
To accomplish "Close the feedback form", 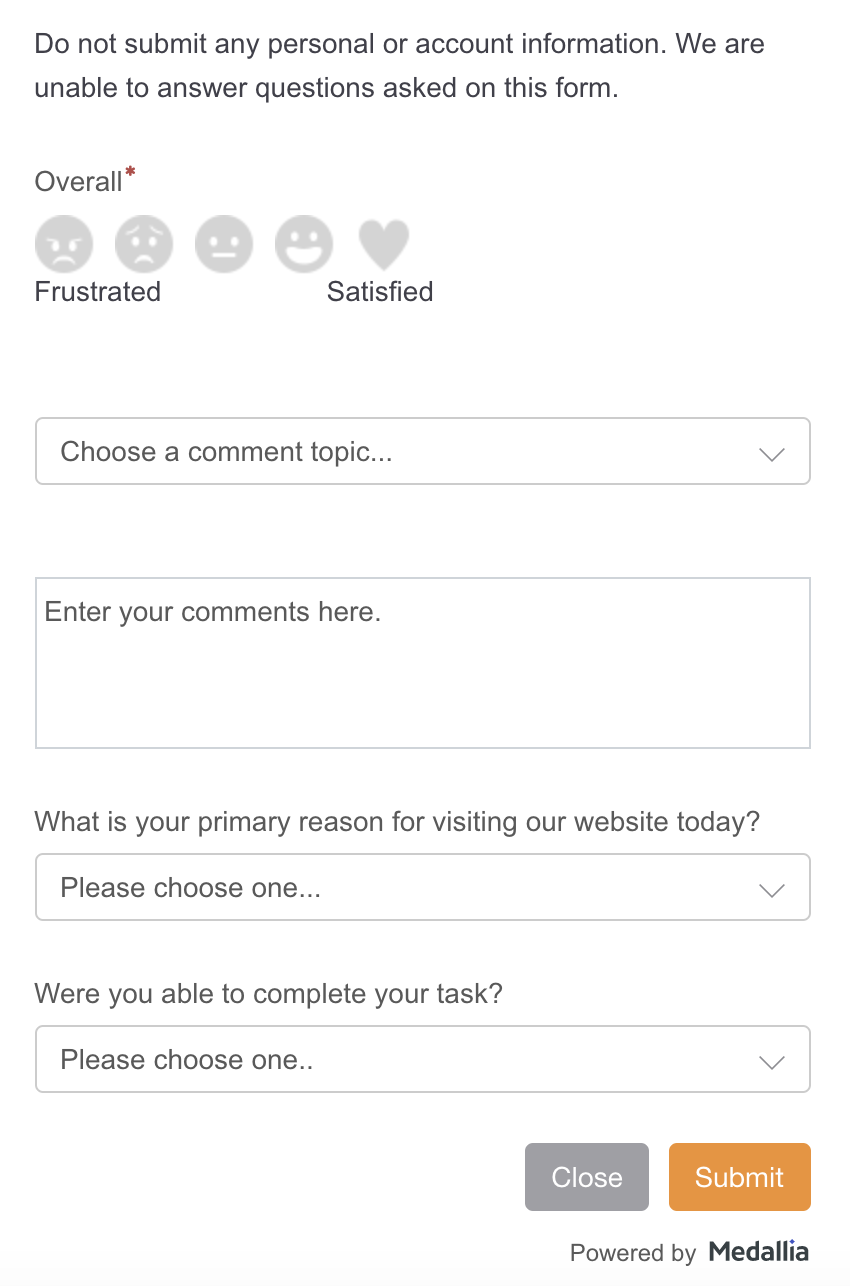I will [x=587, y=1177].
